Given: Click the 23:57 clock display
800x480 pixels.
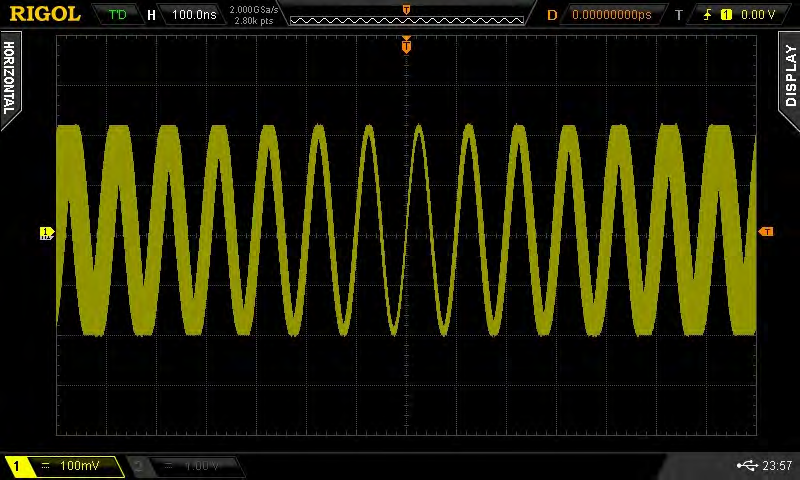Looking at the screenshot, I should (777, 465).
